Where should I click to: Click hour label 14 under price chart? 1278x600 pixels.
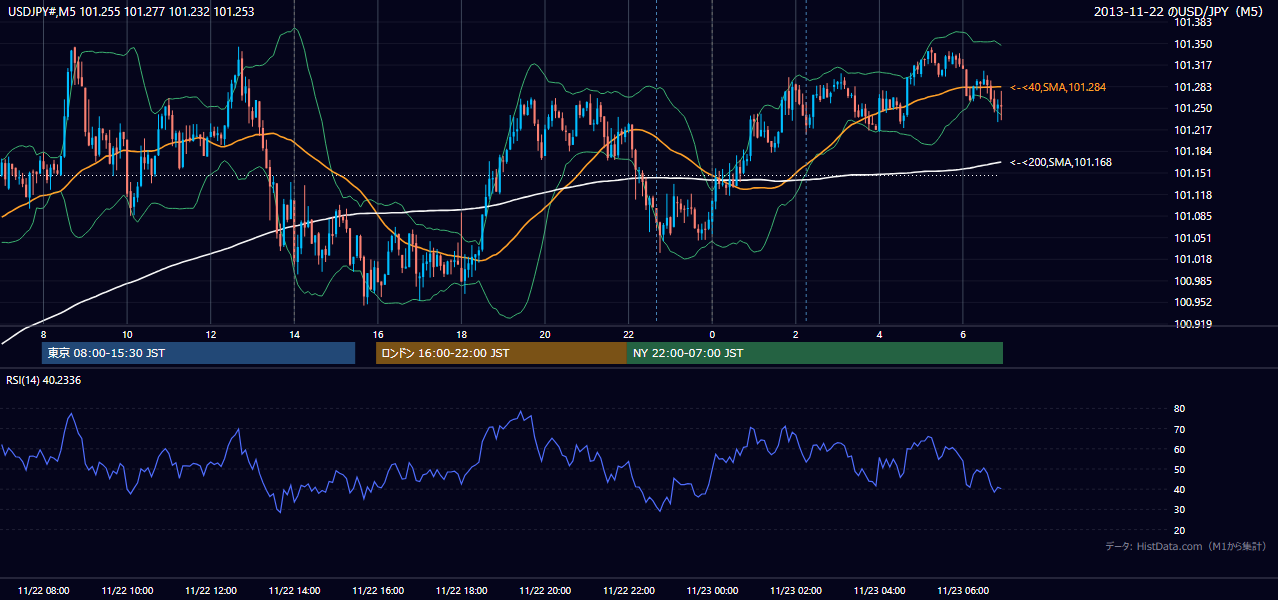pyautogui.click(x=294, y=333)
